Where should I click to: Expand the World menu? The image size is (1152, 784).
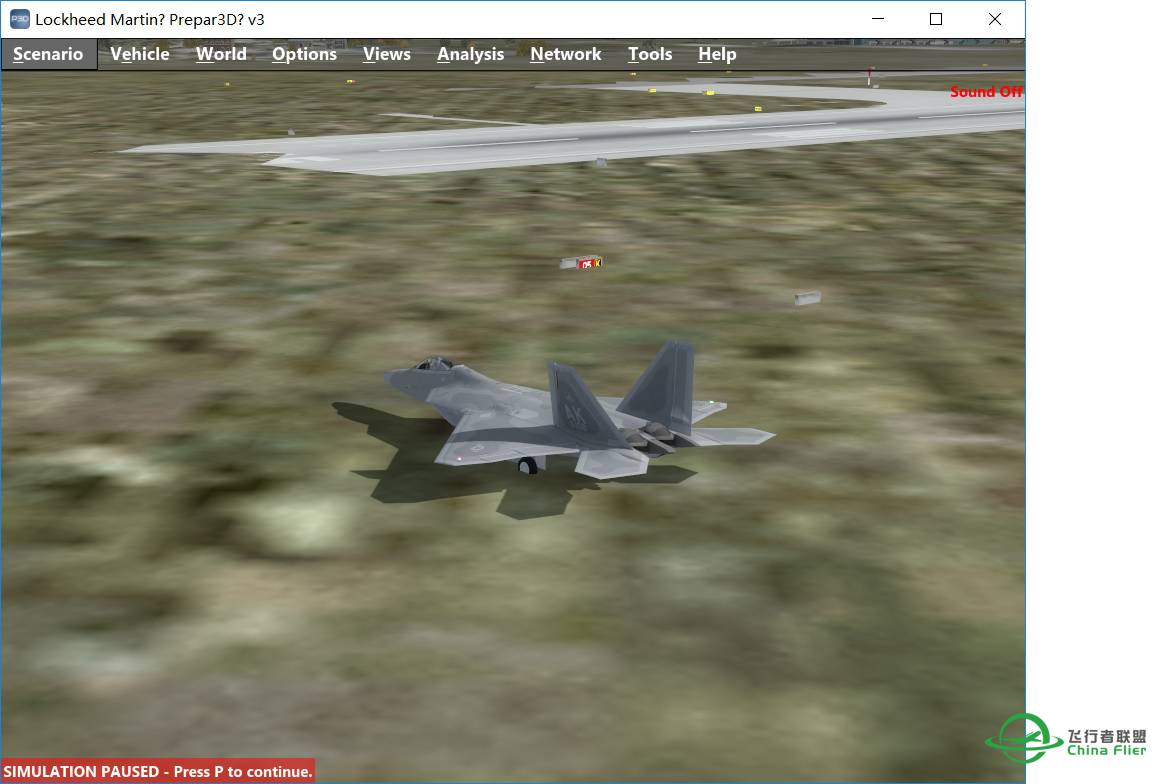221,54
